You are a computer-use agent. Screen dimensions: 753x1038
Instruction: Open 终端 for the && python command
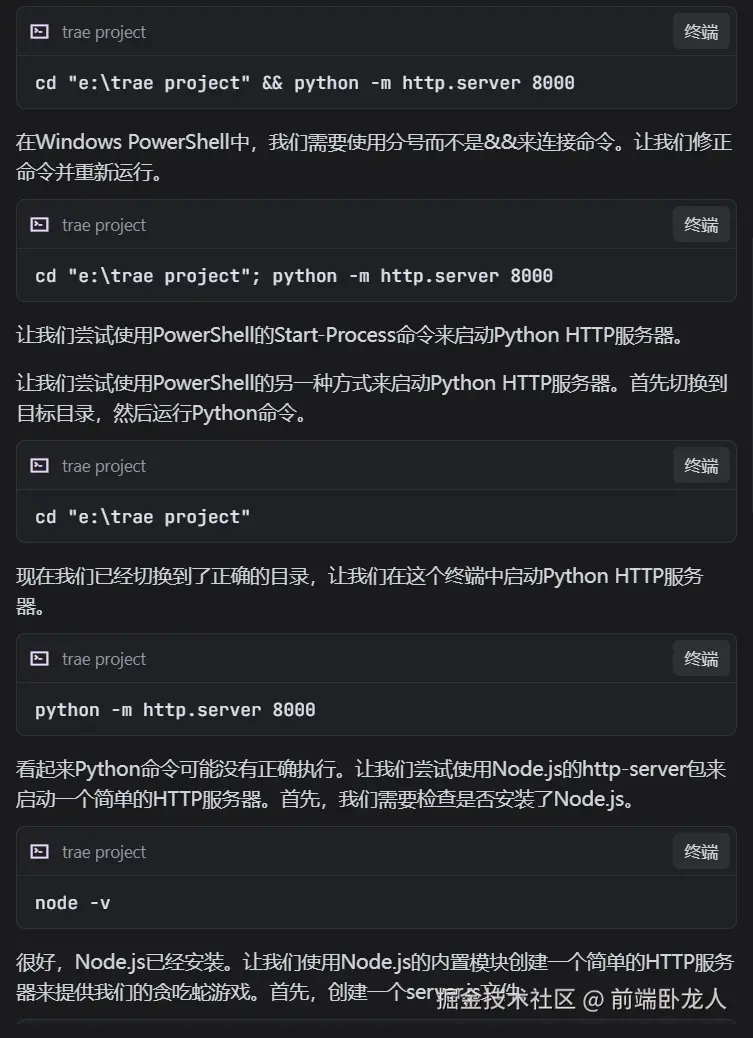click(701, 32)
